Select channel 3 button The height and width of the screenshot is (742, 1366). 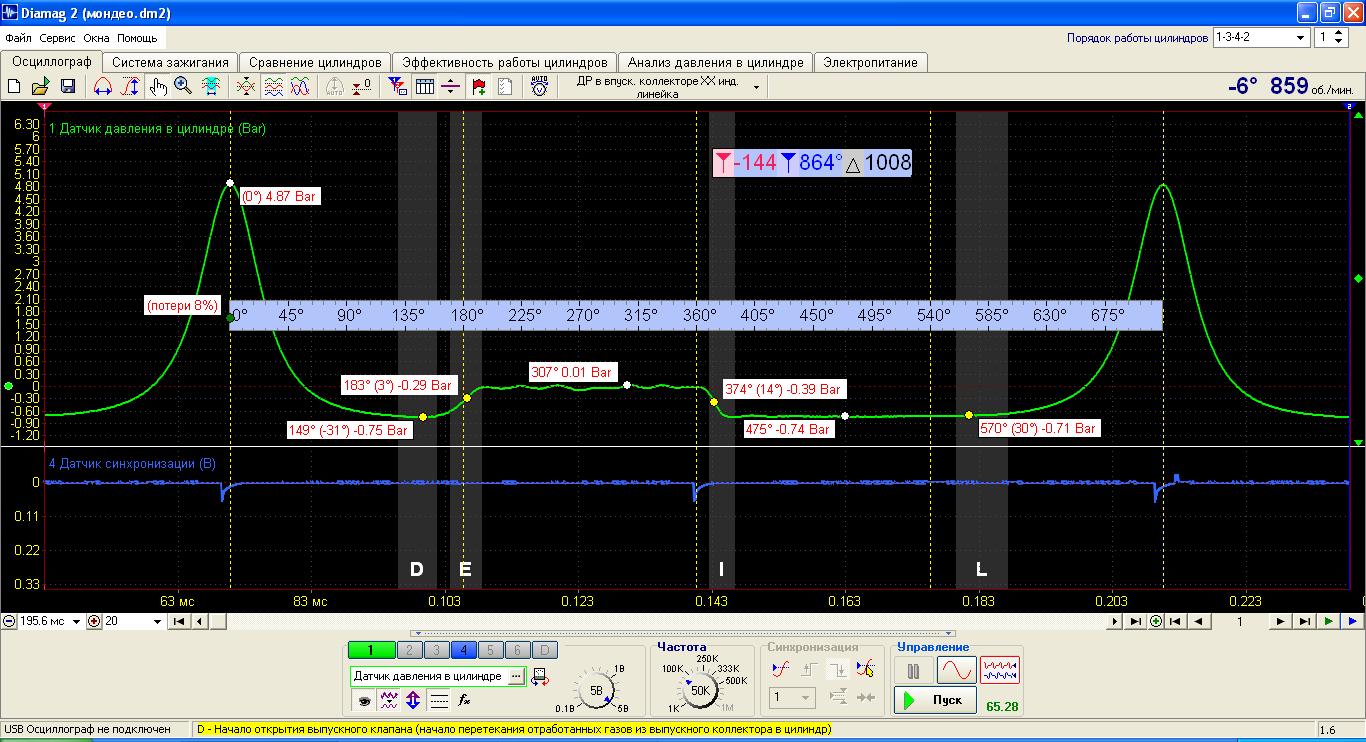tap(436, 650)
